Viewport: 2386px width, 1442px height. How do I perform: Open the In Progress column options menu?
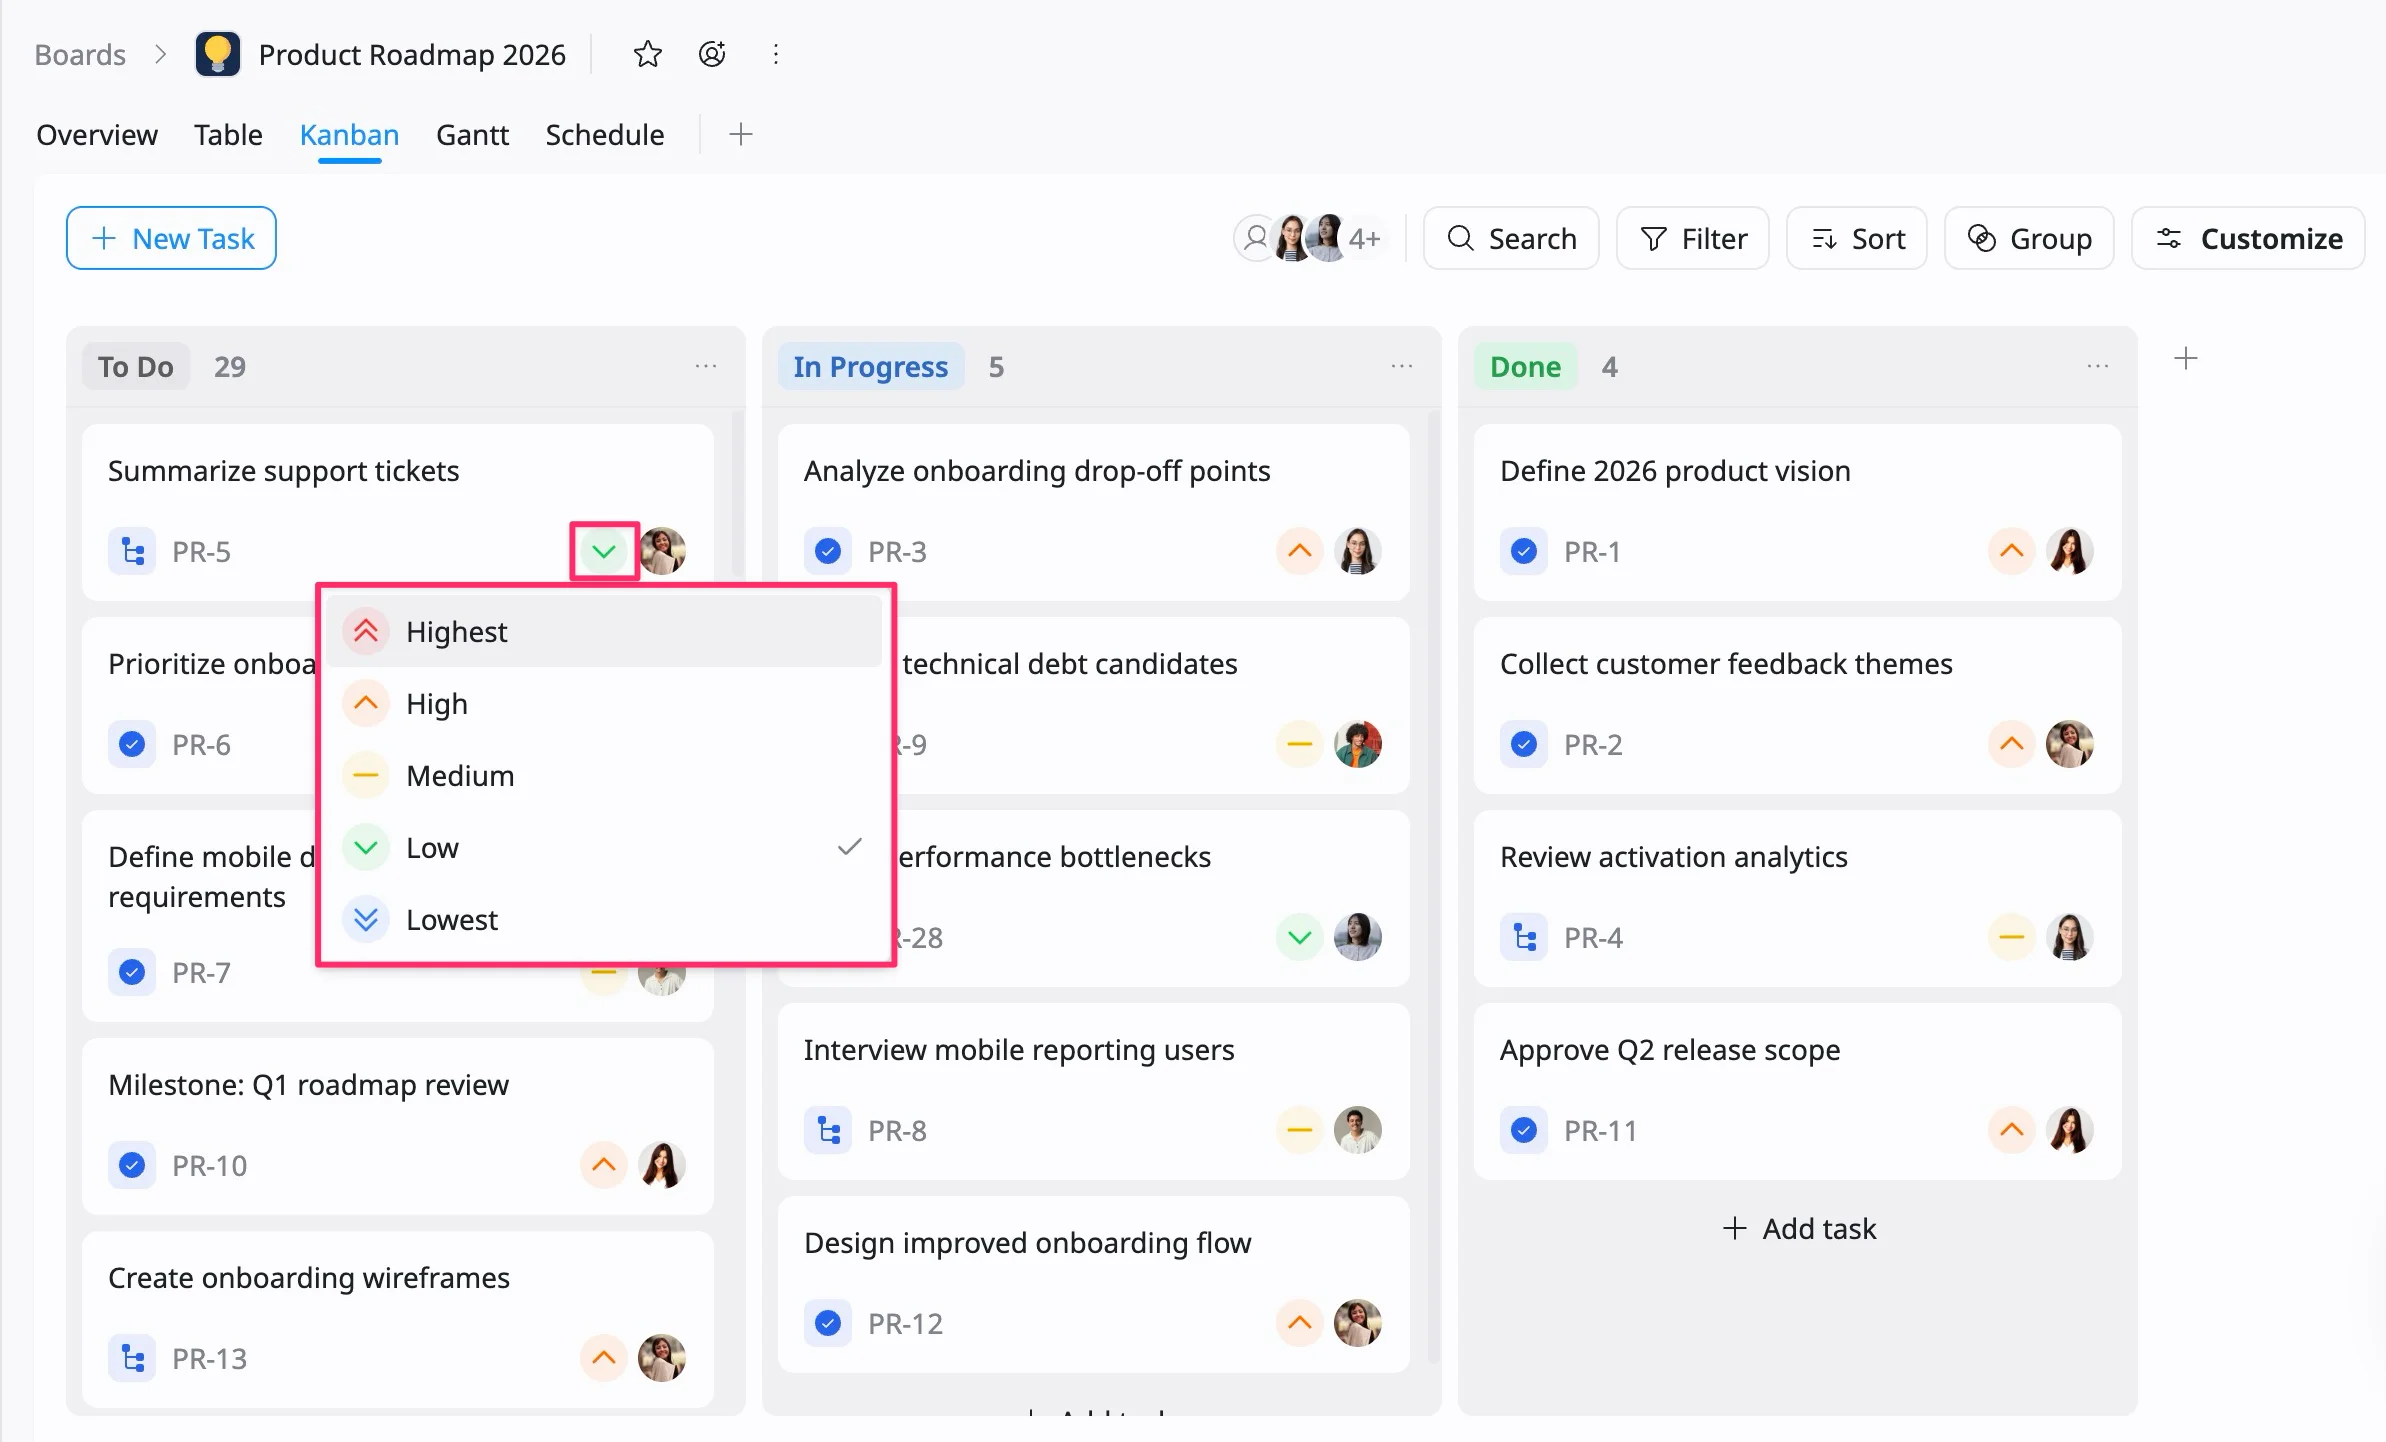coord(1402,367)
